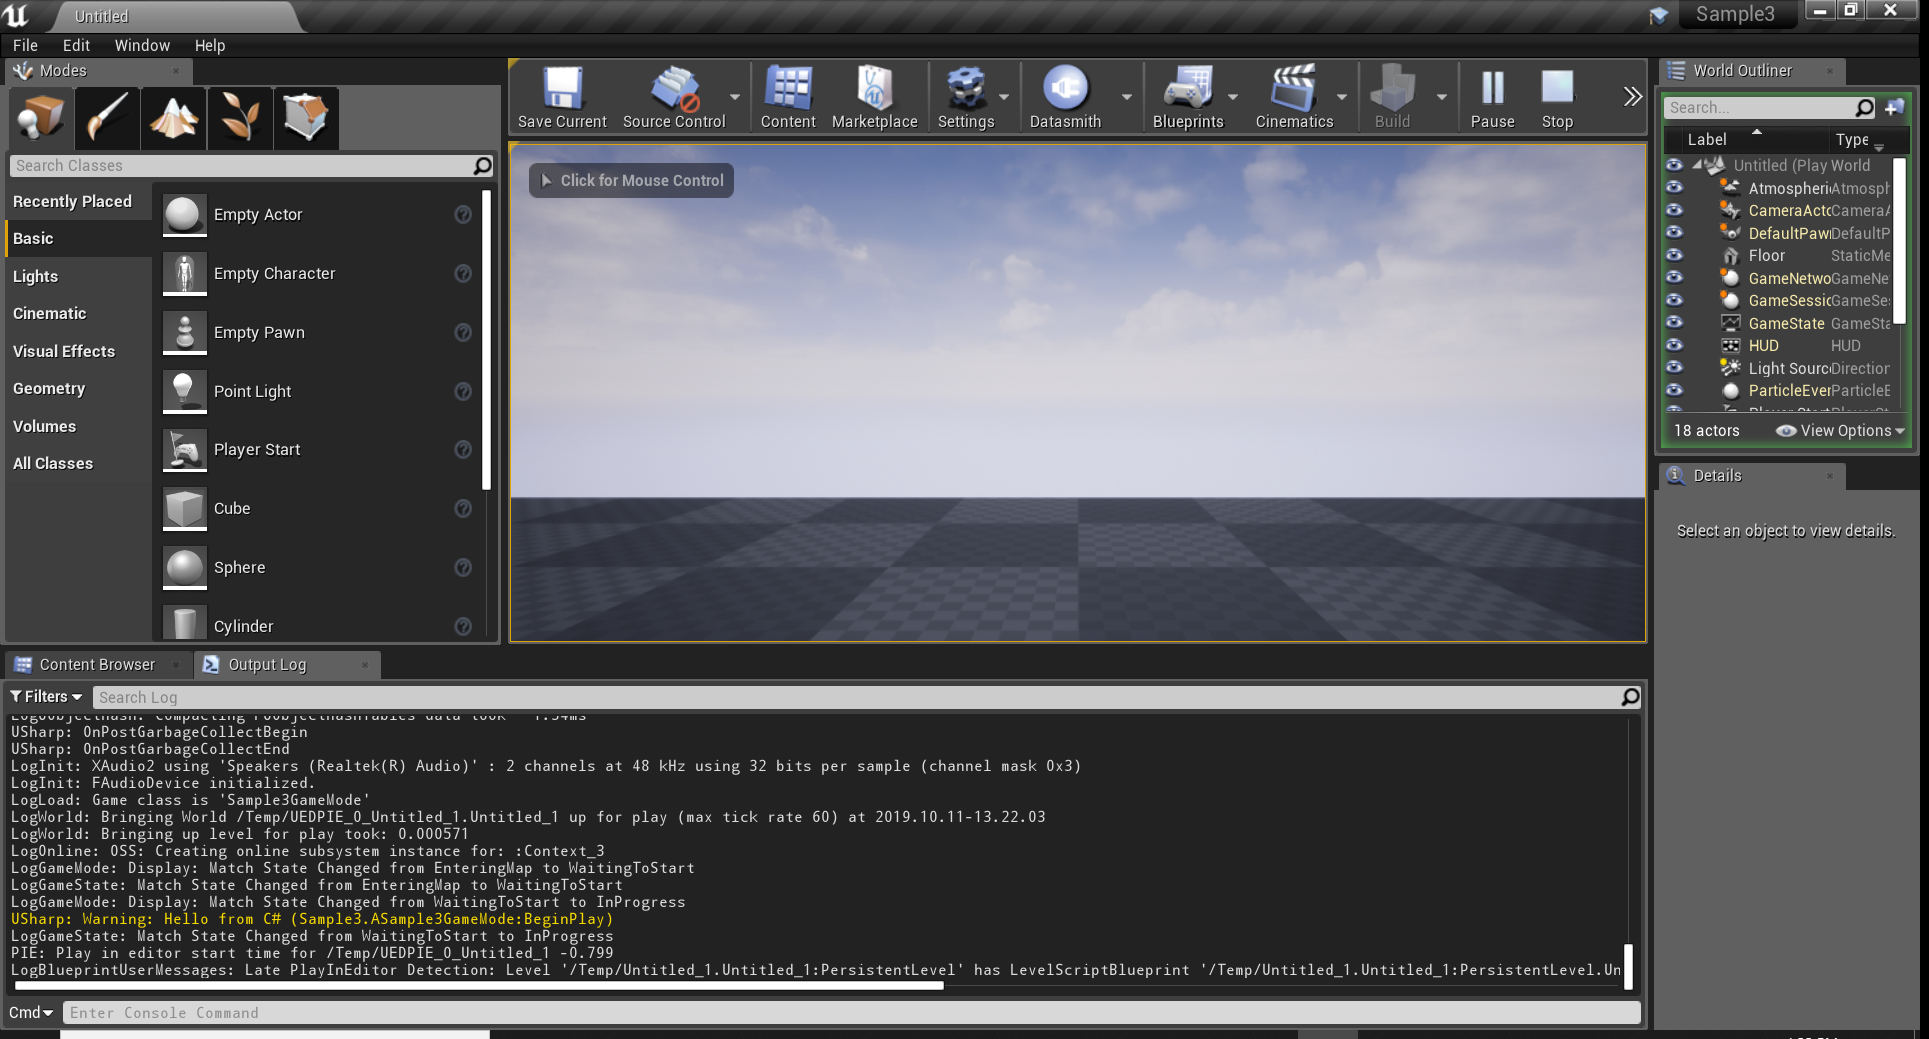Select the All Classes category
Viewport: 1929px width, 1039px height.
[79, 463]
